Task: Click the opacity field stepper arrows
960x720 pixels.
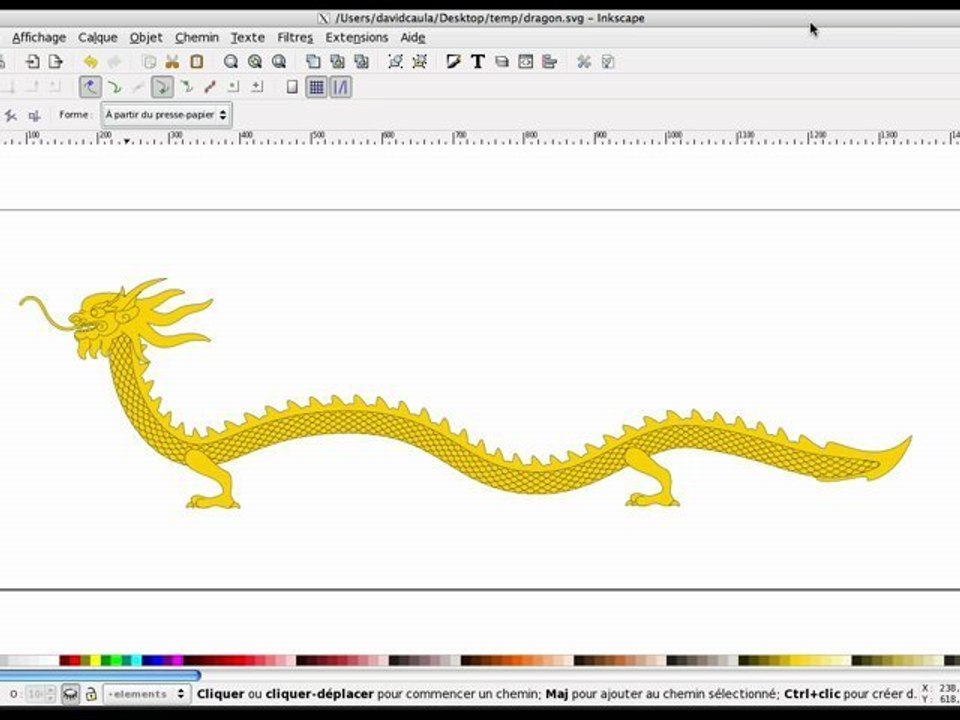Action: pos(51,694)
